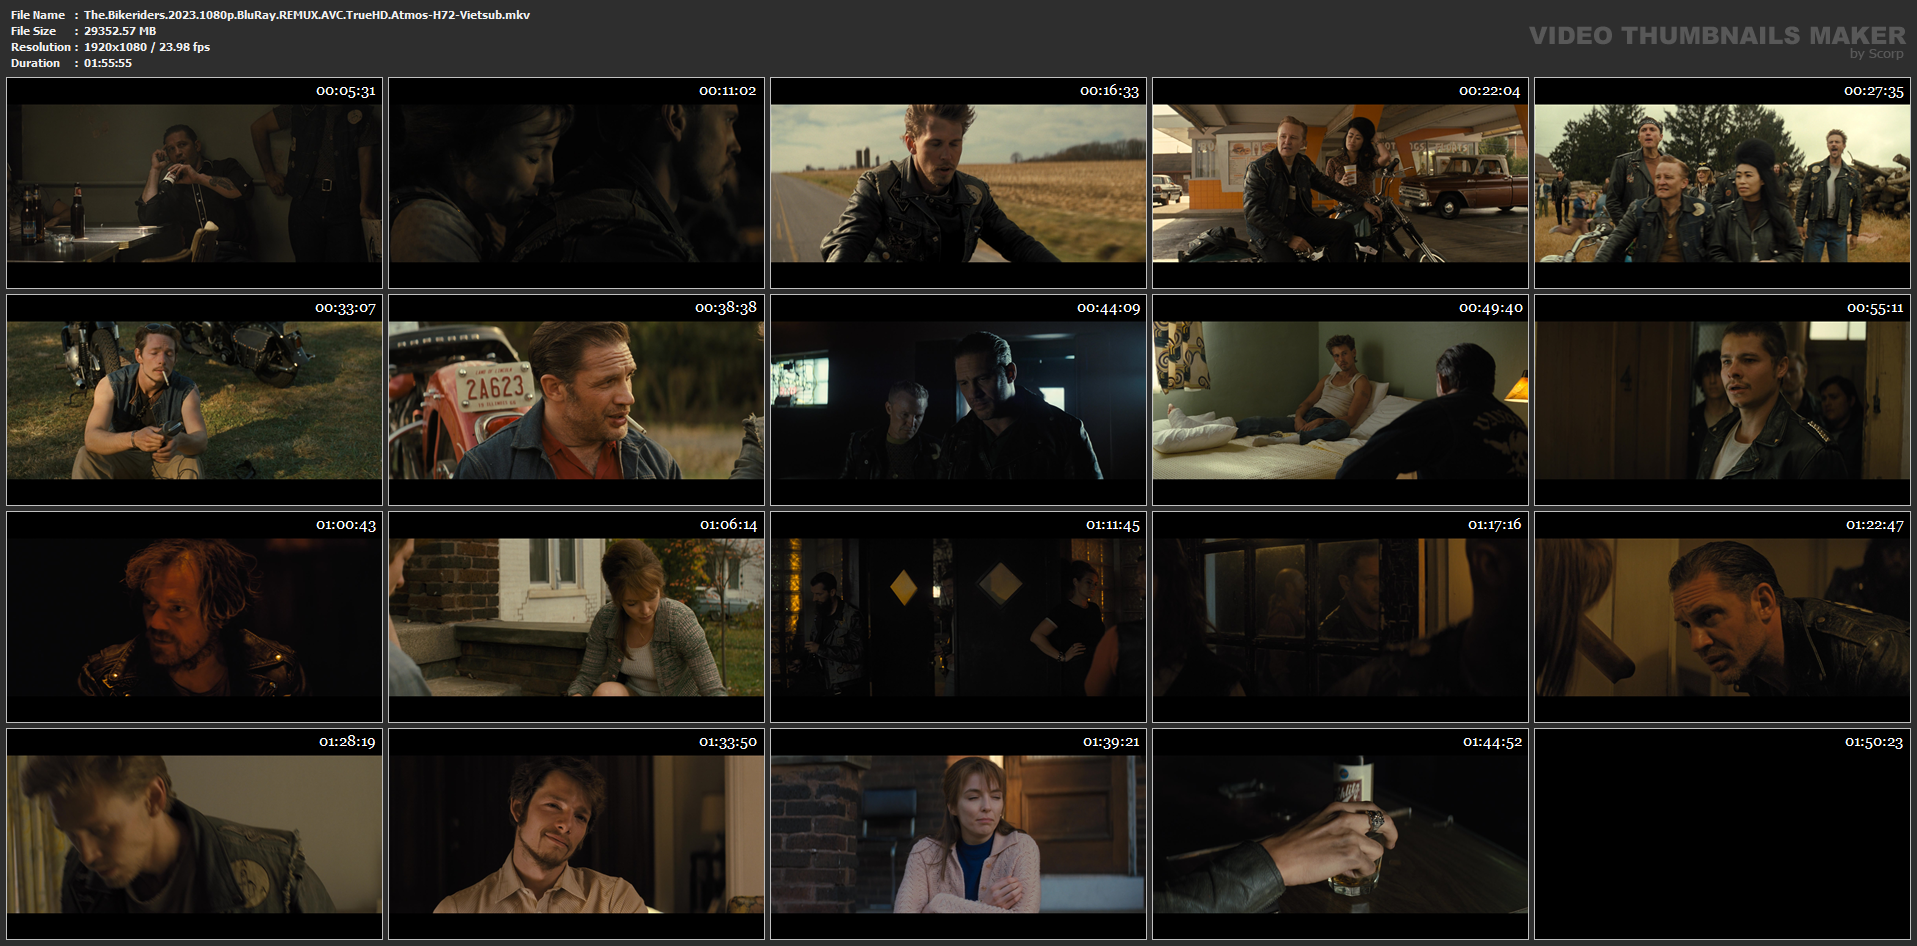Pick the frame at 01:22:47
The width and height of the screenshot is (1917, 946).
pyautogui.click(x=1722, y=617)
